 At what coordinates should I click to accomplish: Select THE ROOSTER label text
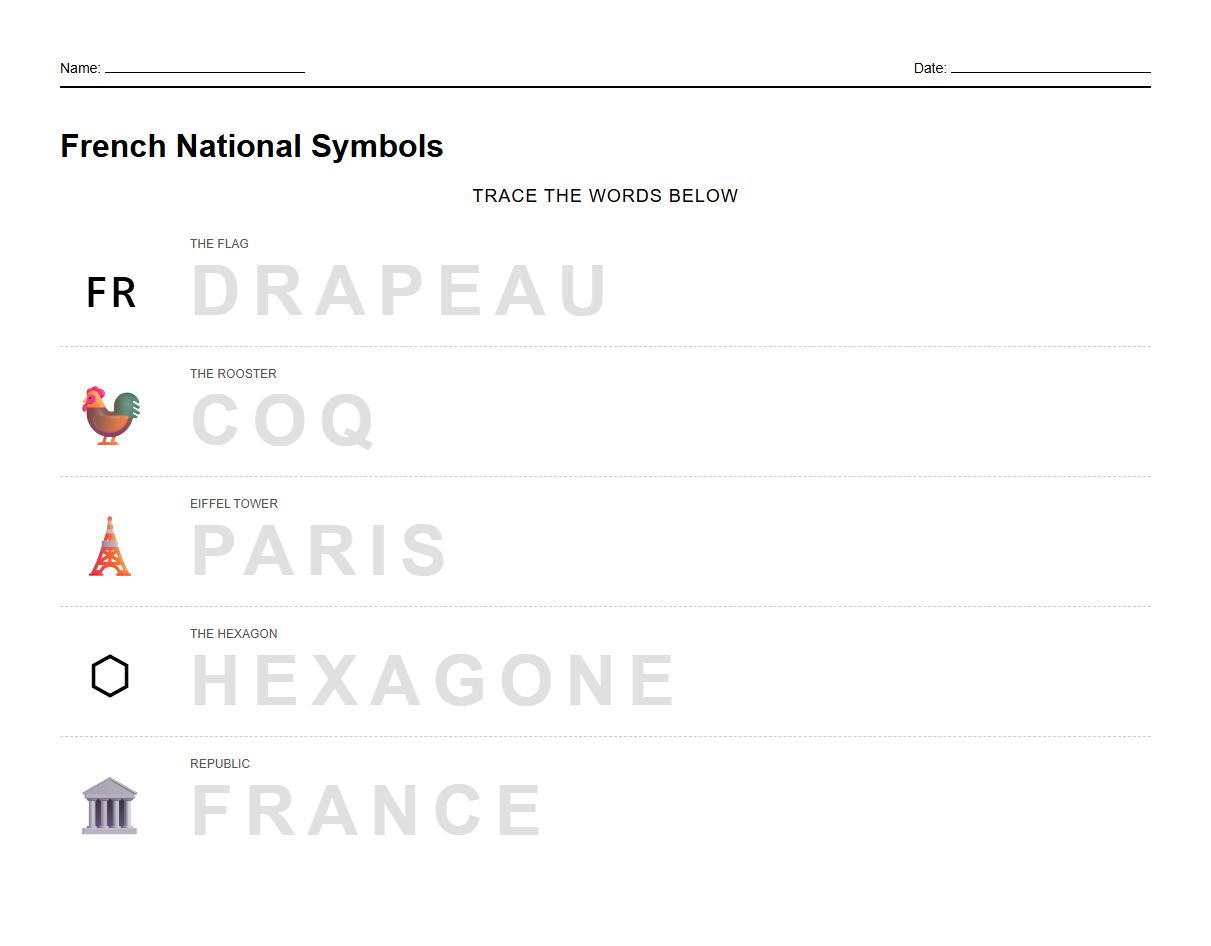click(x=233, y=373)
